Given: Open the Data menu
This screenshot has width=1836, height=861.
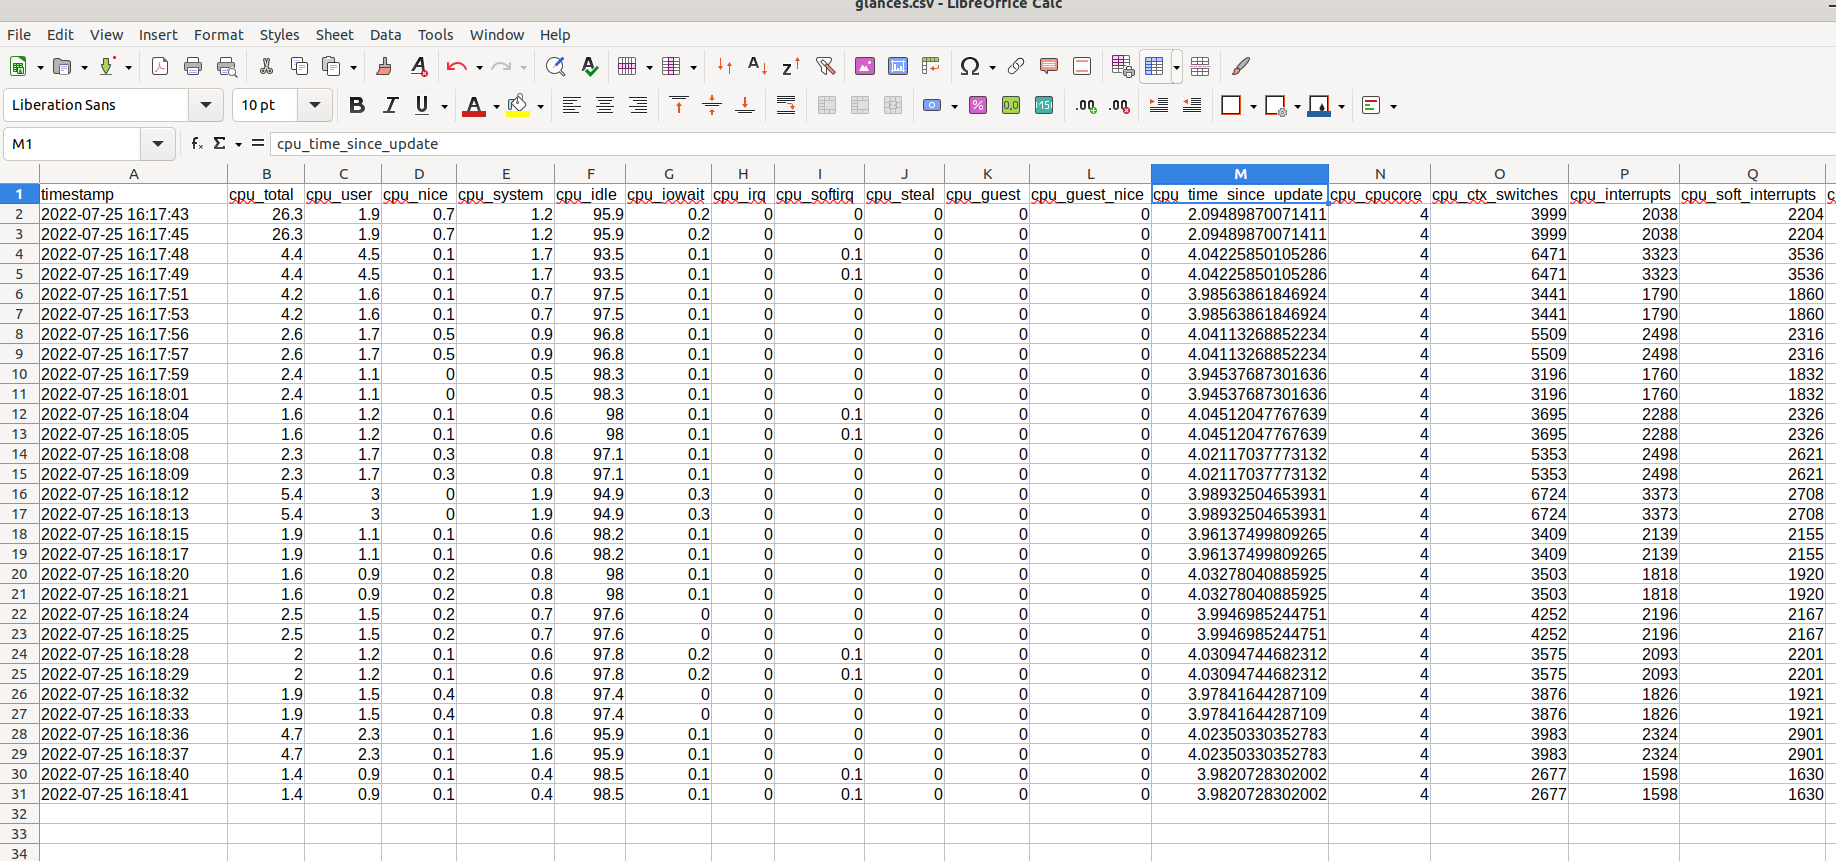Looking at the screenshot, I should [x=385, y=34].
